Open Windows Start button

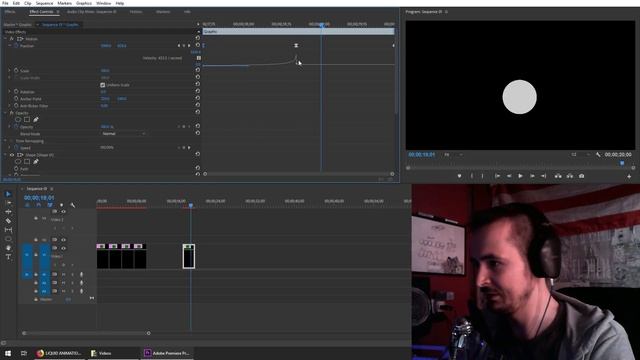tap(8, 353)
